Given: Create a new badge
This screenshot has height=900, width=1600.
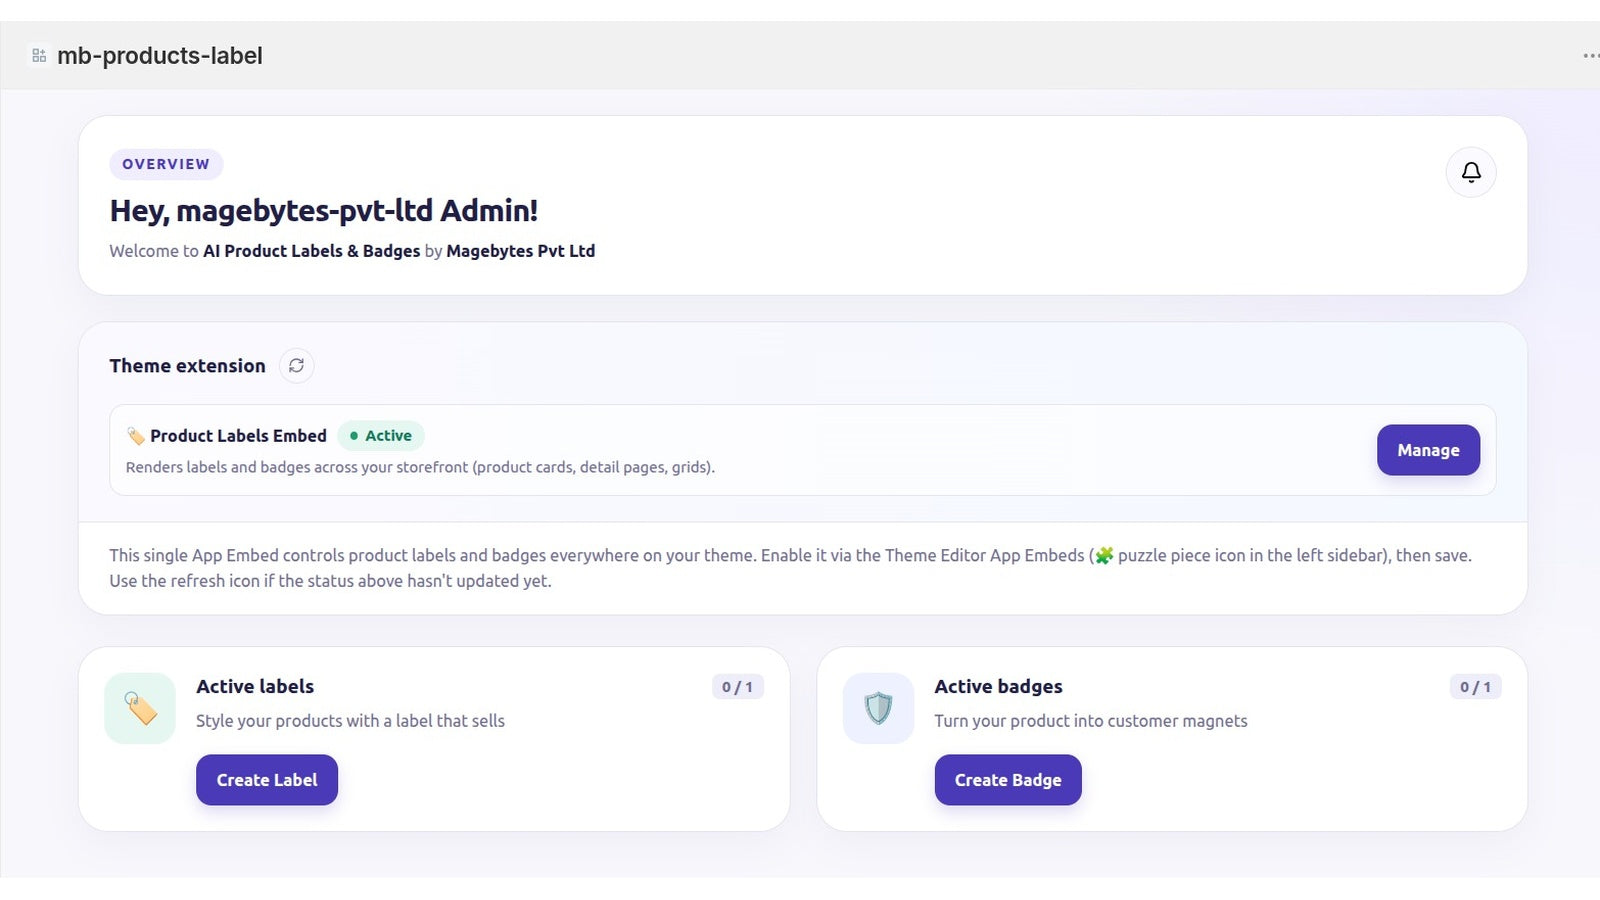Looking at the screenshot, I should coord(1008,780).
